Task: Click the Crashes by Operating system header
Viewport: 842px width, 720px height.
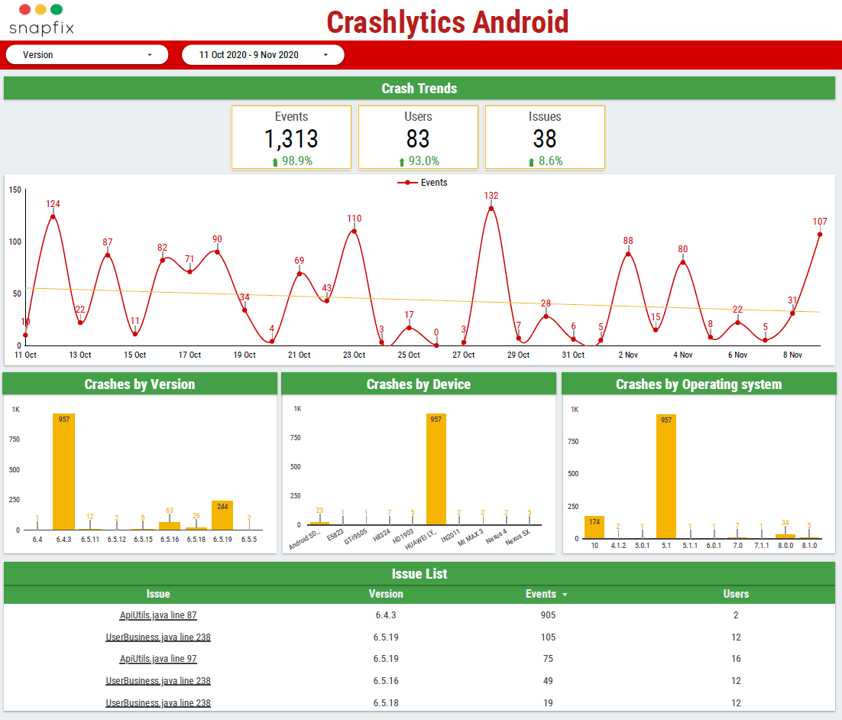Action: [699, 384]
